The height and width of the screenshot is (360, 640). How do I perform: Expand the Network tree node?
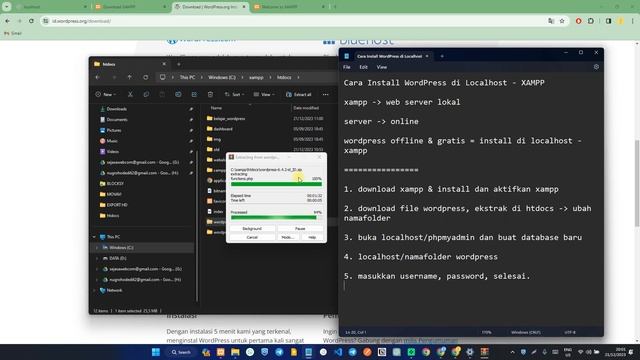point(94,290)
